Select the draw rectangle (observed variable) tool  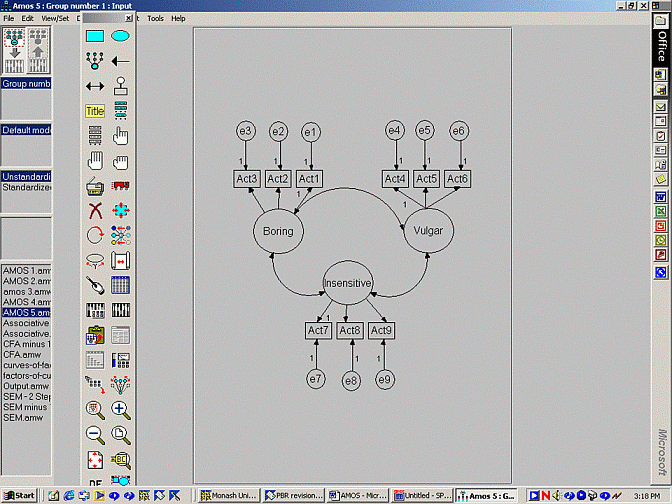pos(95,36)
